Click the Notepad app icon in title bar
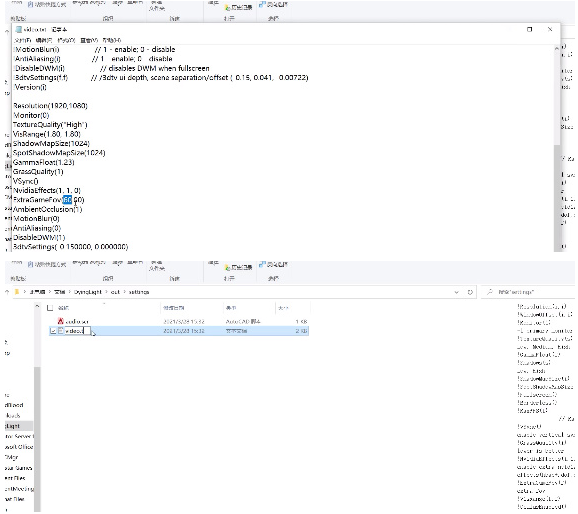The image size is (578, 514). 19,29
